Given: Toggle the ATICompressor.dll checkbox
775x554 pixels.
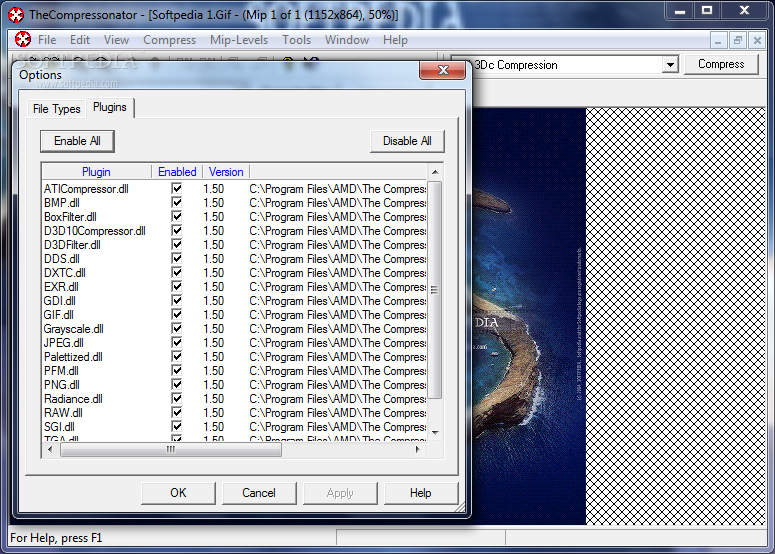Looking at the screenshot, I should click(x=176, y=188).
